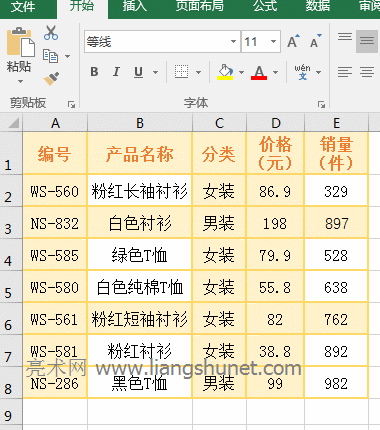Open borders dropdown arrow
The width and height of the screenshot is (380, 430).
198,72
